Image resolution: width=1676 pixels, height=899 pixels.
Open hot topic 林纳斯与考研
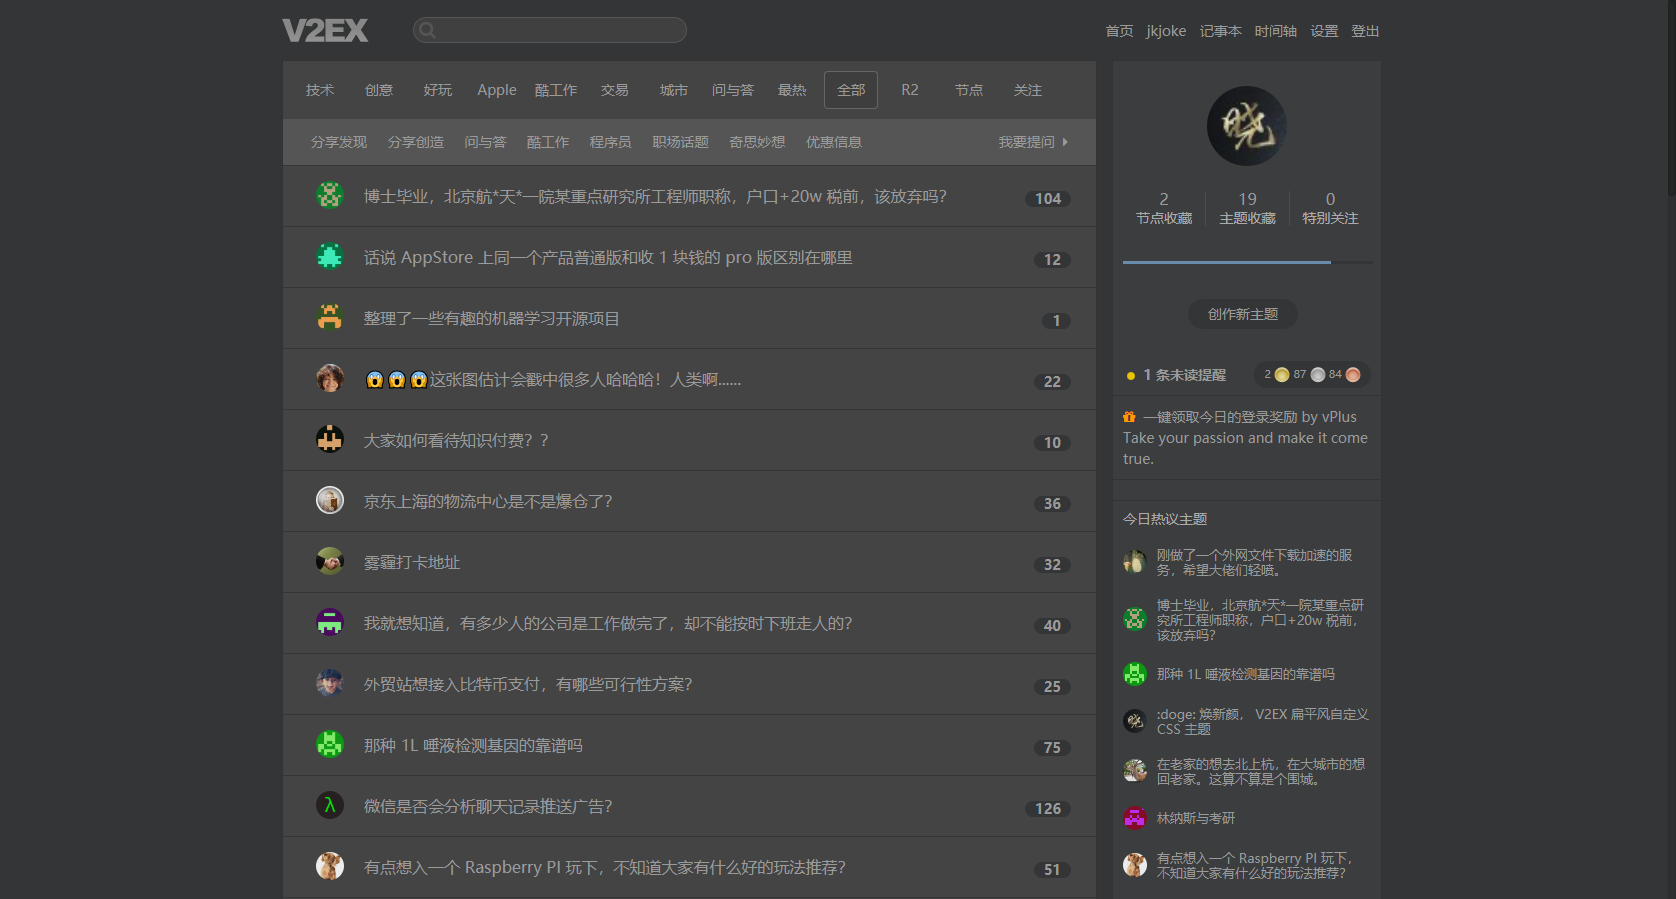1196,818
